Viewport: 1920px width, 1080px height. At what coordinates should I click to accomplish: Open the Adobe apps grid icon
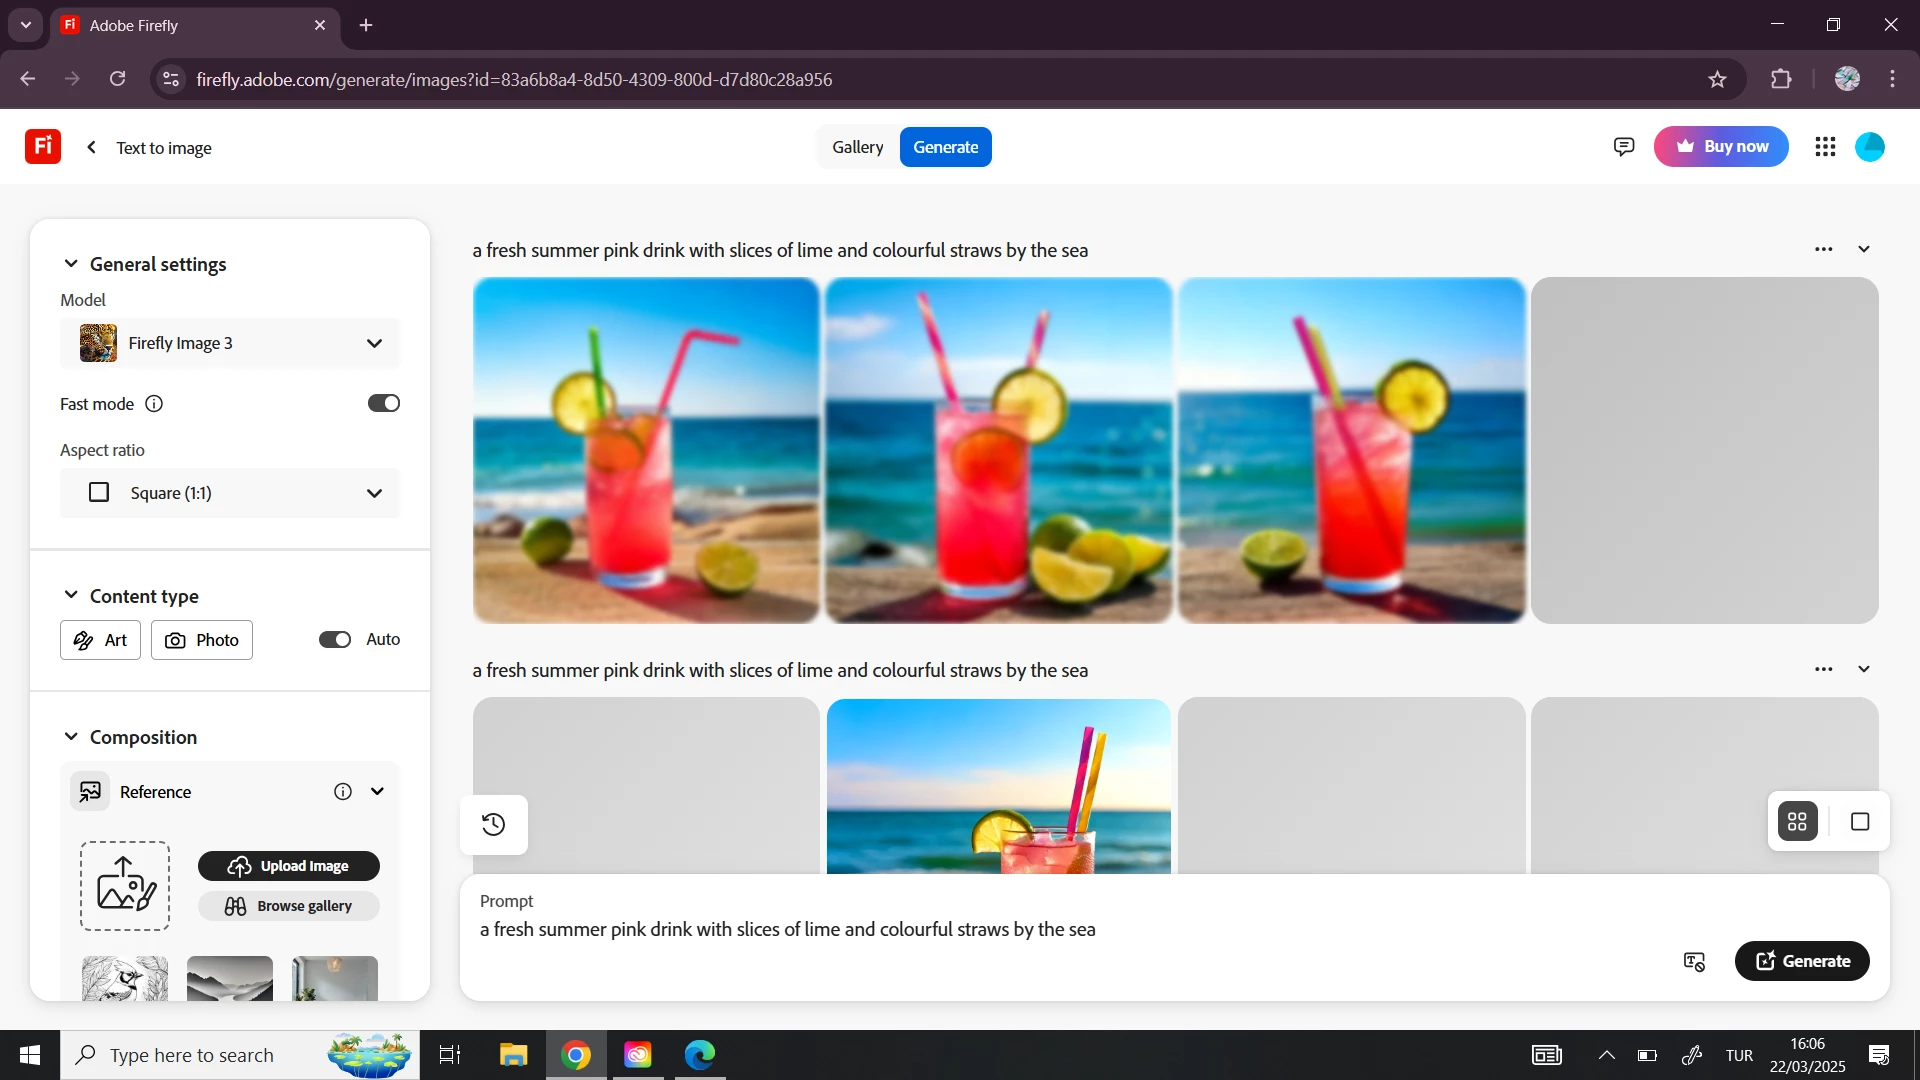click(x=1825, y=147)
